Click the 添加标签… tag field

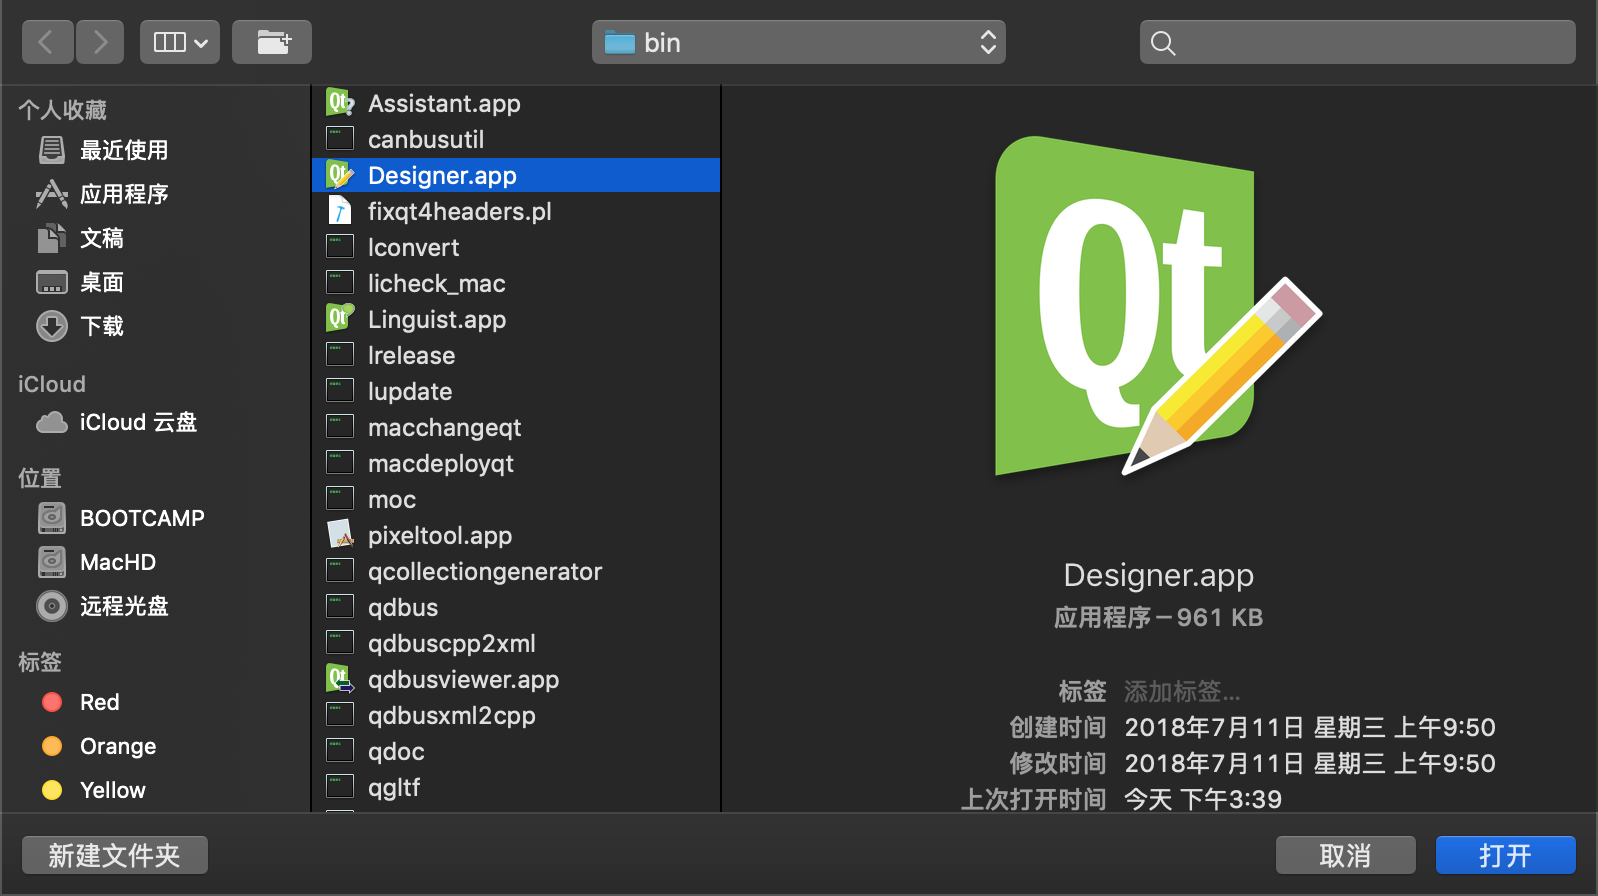[x=1182, y=691]
